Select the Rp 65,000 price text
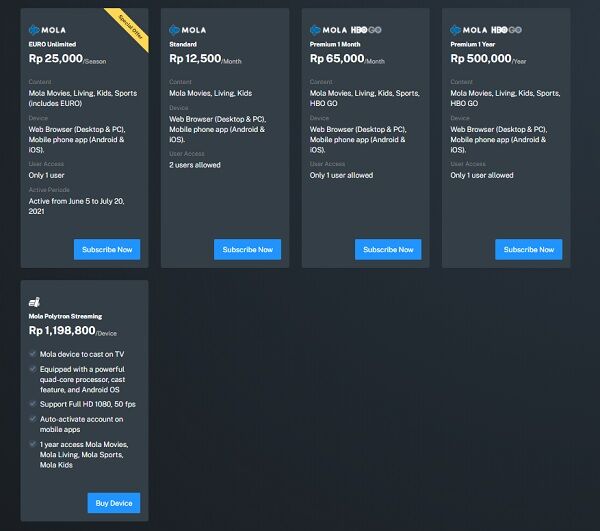The width and height of the screenshot is (600, 531). click(337, 59)
